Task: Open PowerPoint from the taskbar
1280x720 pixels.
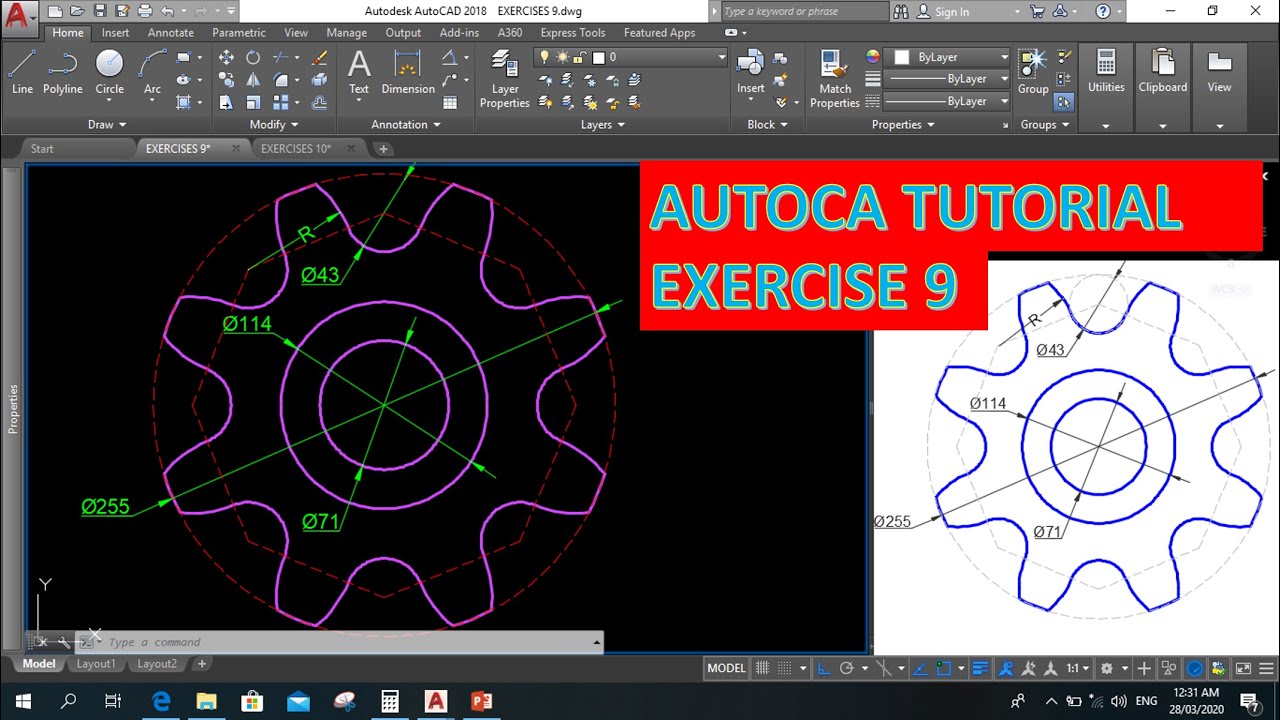Action: click(482, 701)
